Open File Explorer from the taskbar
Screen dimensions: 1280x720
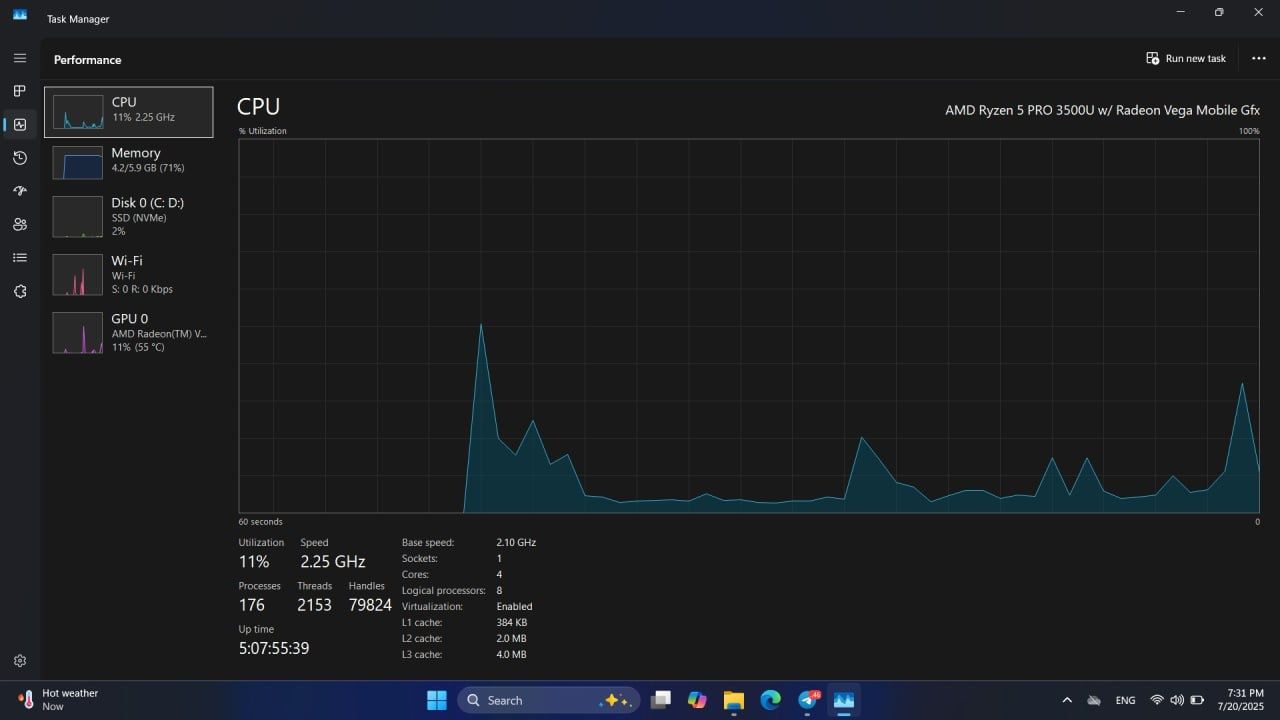tap(734, 700)
